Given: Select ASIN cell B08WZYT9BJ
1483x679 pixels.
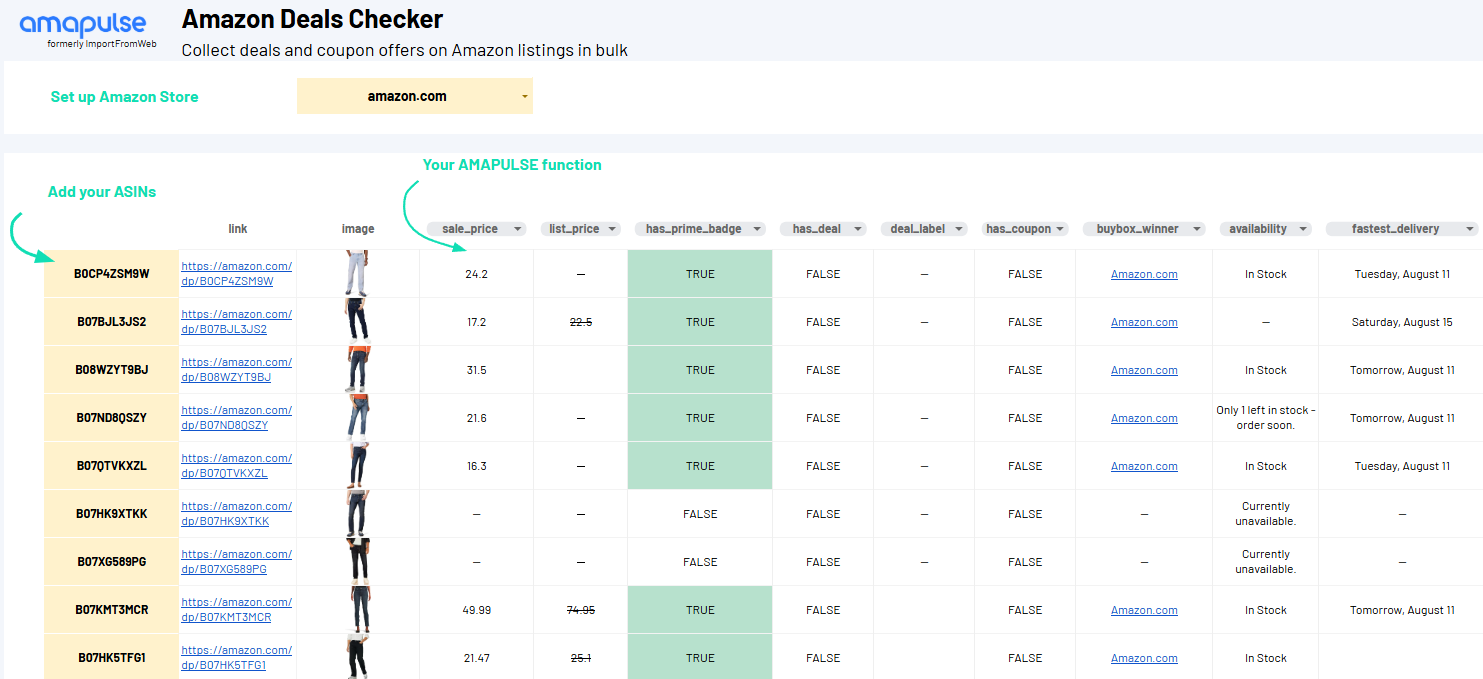Looking at the screenshot, I should coord(112,370).
